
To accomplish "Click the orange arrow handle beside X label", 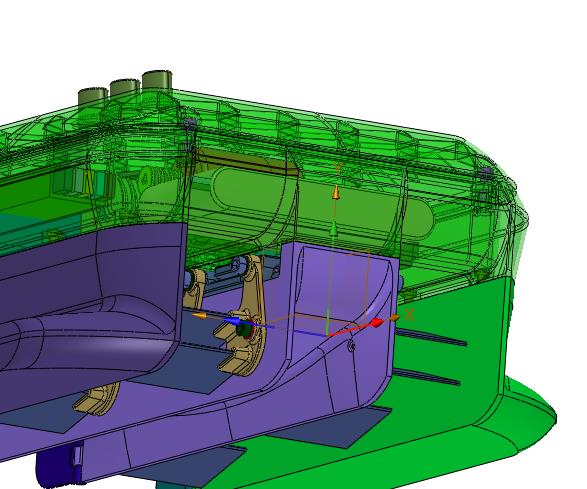I will click(395, 318).
